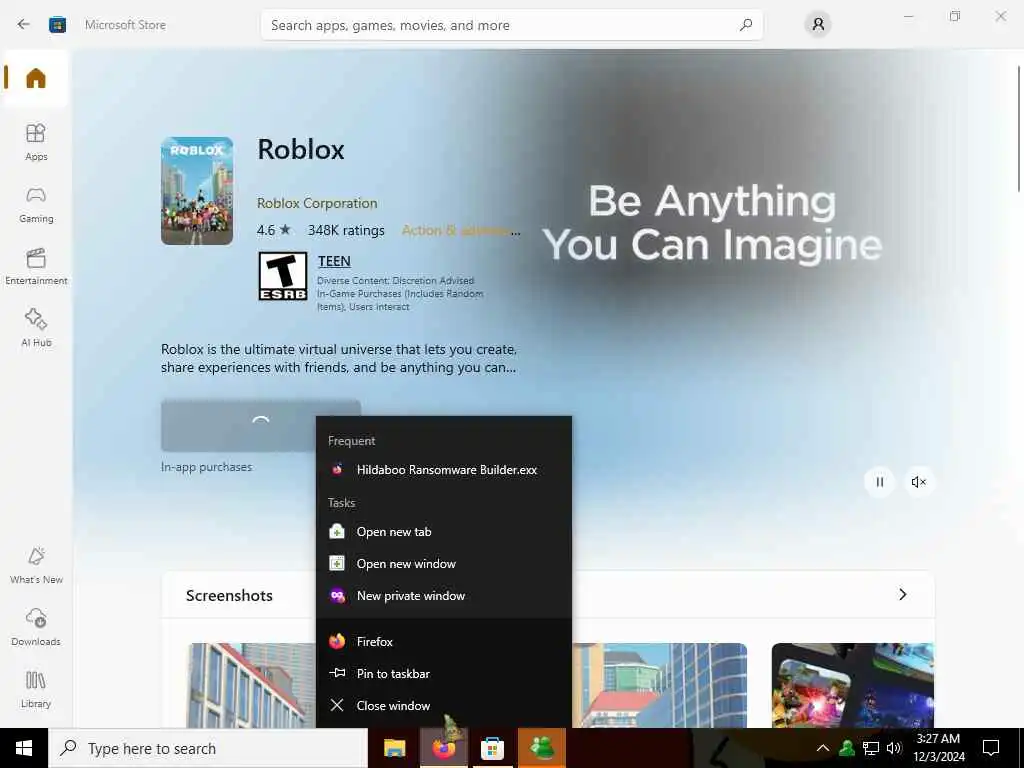The image size is (1024, 768).
Task: Click the 348K ratings text
Action: click(346, 231)
